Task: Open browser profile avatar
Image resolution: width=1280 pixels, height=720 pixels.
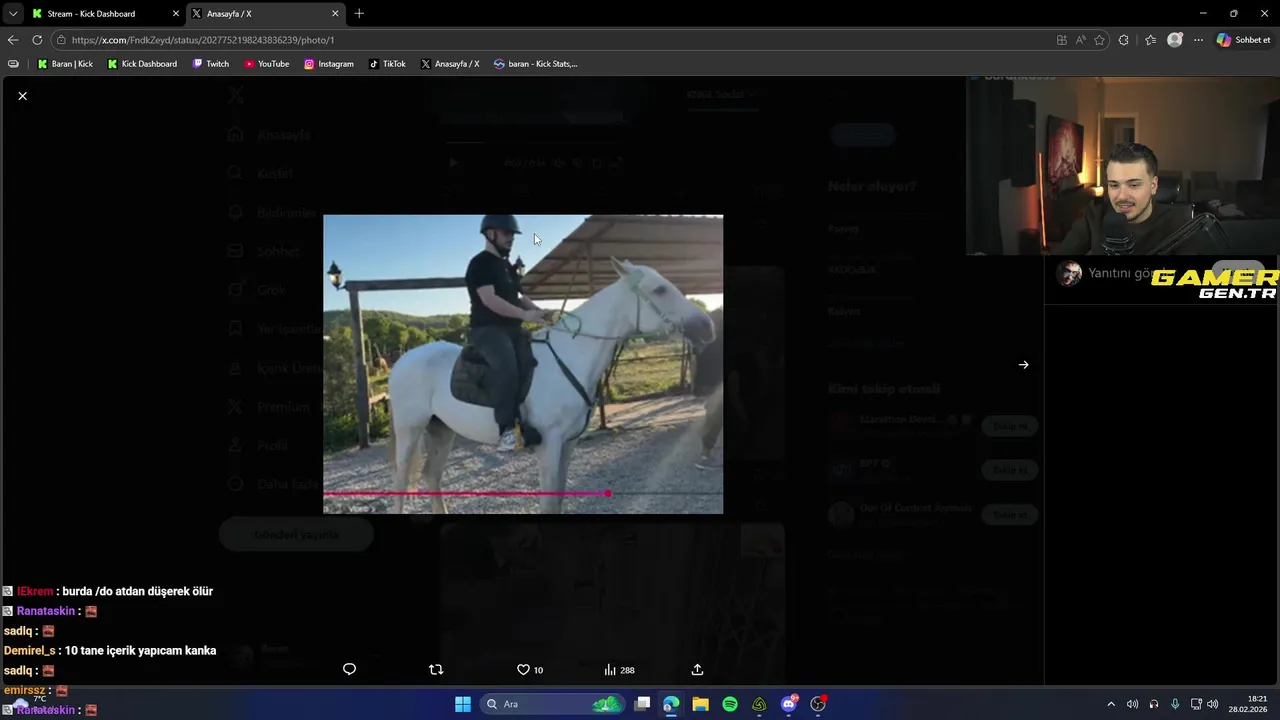Action: [x=1175, y=40]
